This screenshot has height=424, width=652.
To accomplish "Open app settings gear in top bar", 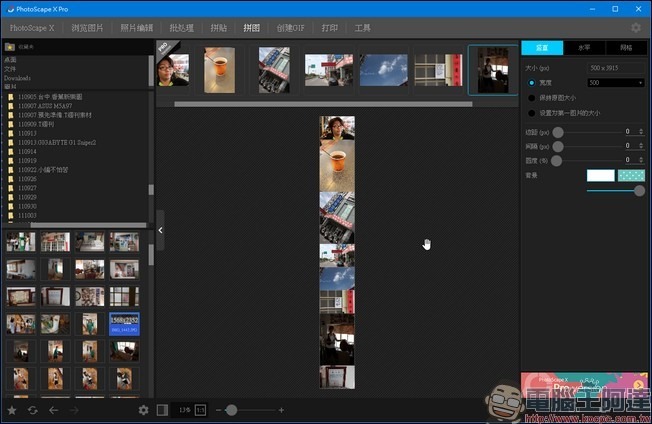I will pyautogui.click(x=636, y=28).
